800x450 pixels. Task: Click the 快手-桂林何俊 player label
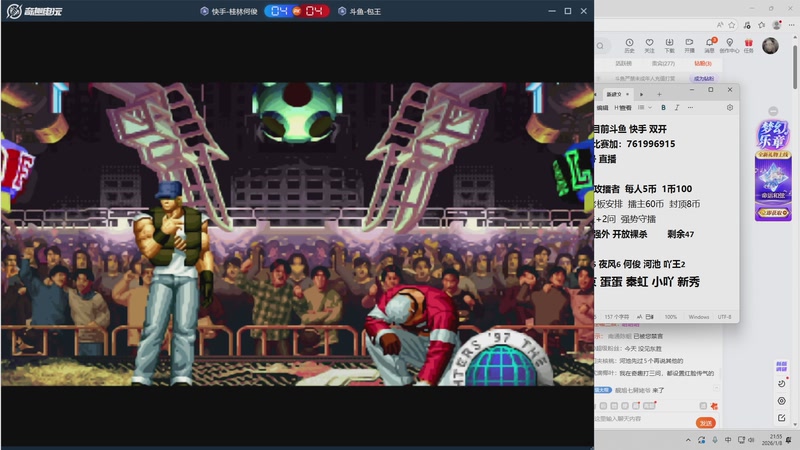coord(229,11)
